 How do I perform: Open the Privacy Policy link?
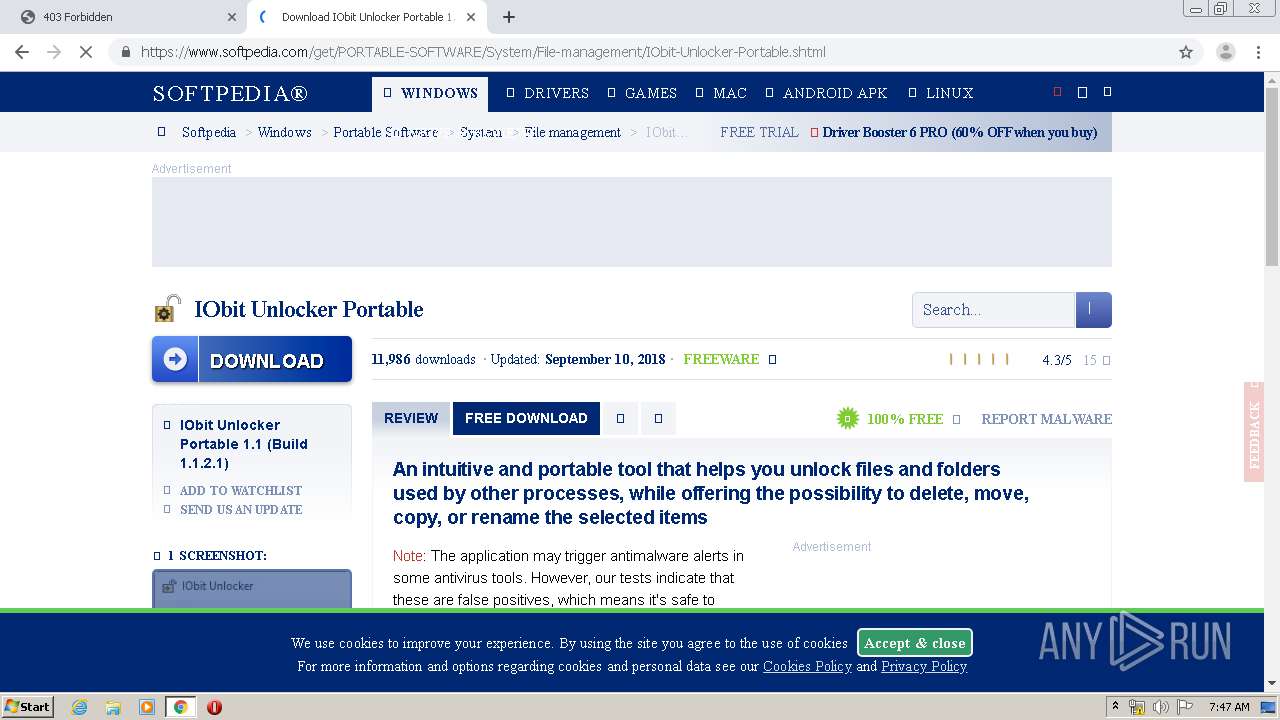coord(924,666)
